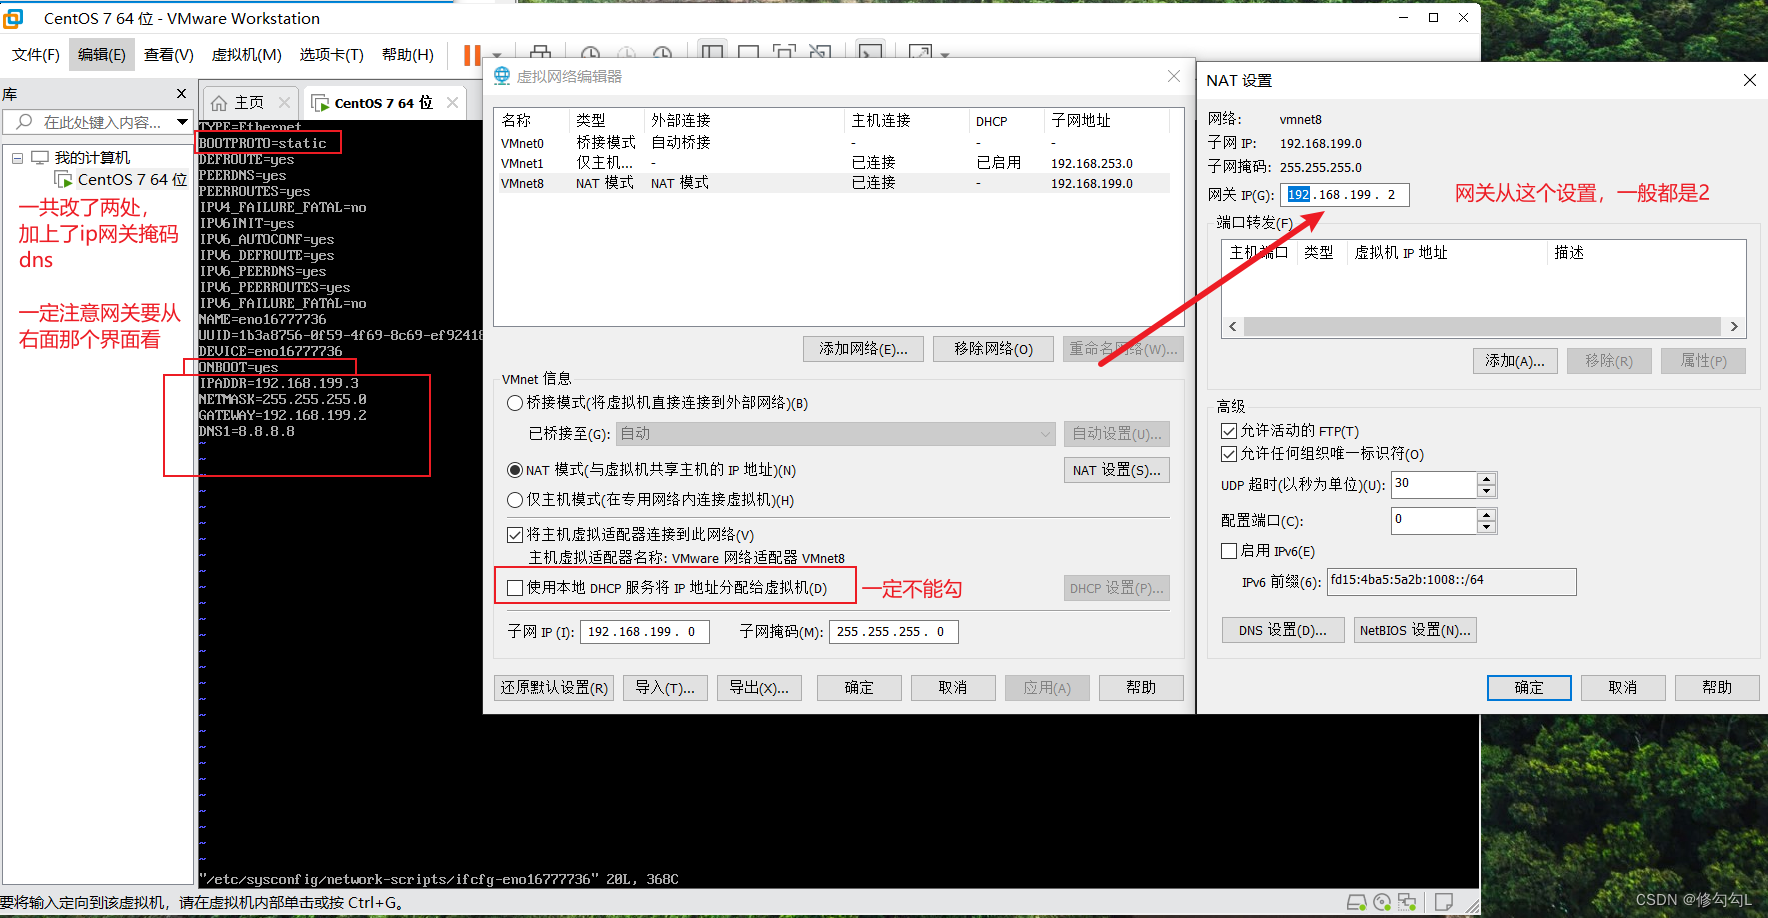Close the CentOS 7 64 位 tab
Screen dimensions: 1768x918
[x=452, y=102]
